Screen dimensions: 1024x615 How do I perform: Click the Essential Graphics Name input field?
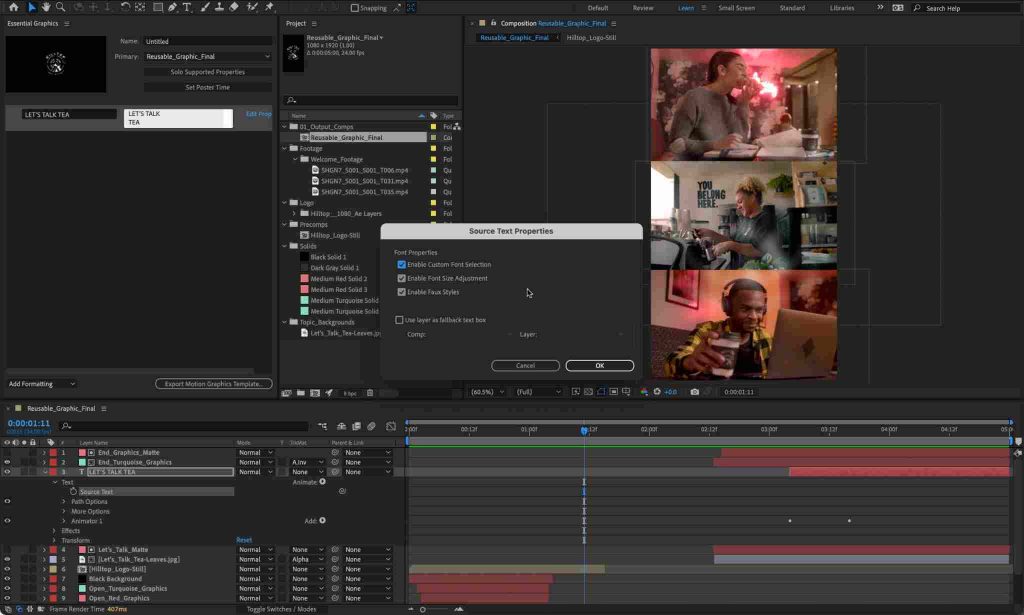[x=208, y=41]
